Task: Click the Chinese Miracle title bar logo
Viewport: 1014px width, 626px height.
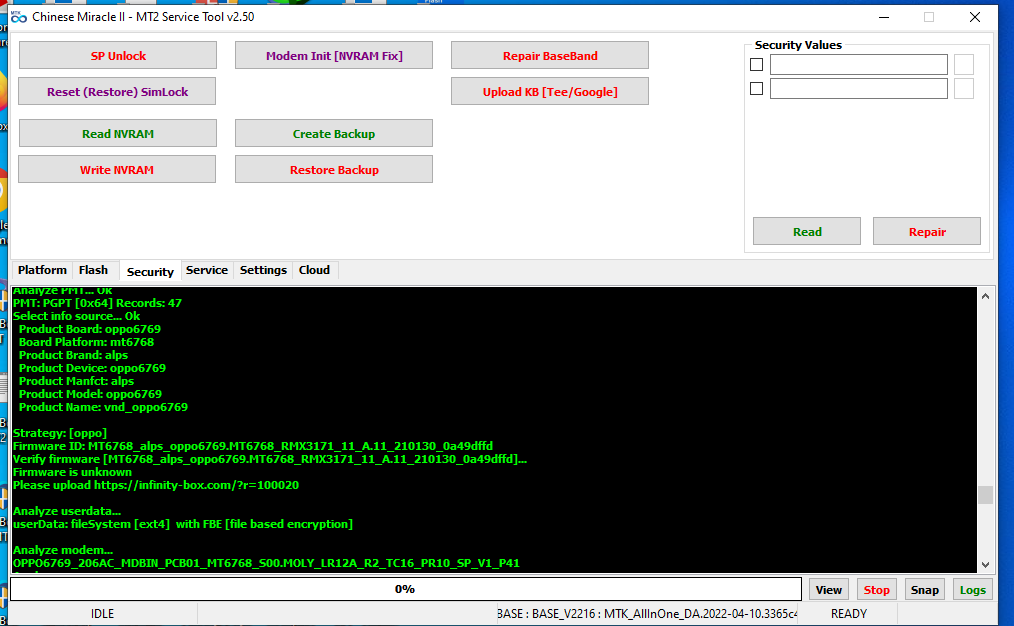Action: point(17,17)
